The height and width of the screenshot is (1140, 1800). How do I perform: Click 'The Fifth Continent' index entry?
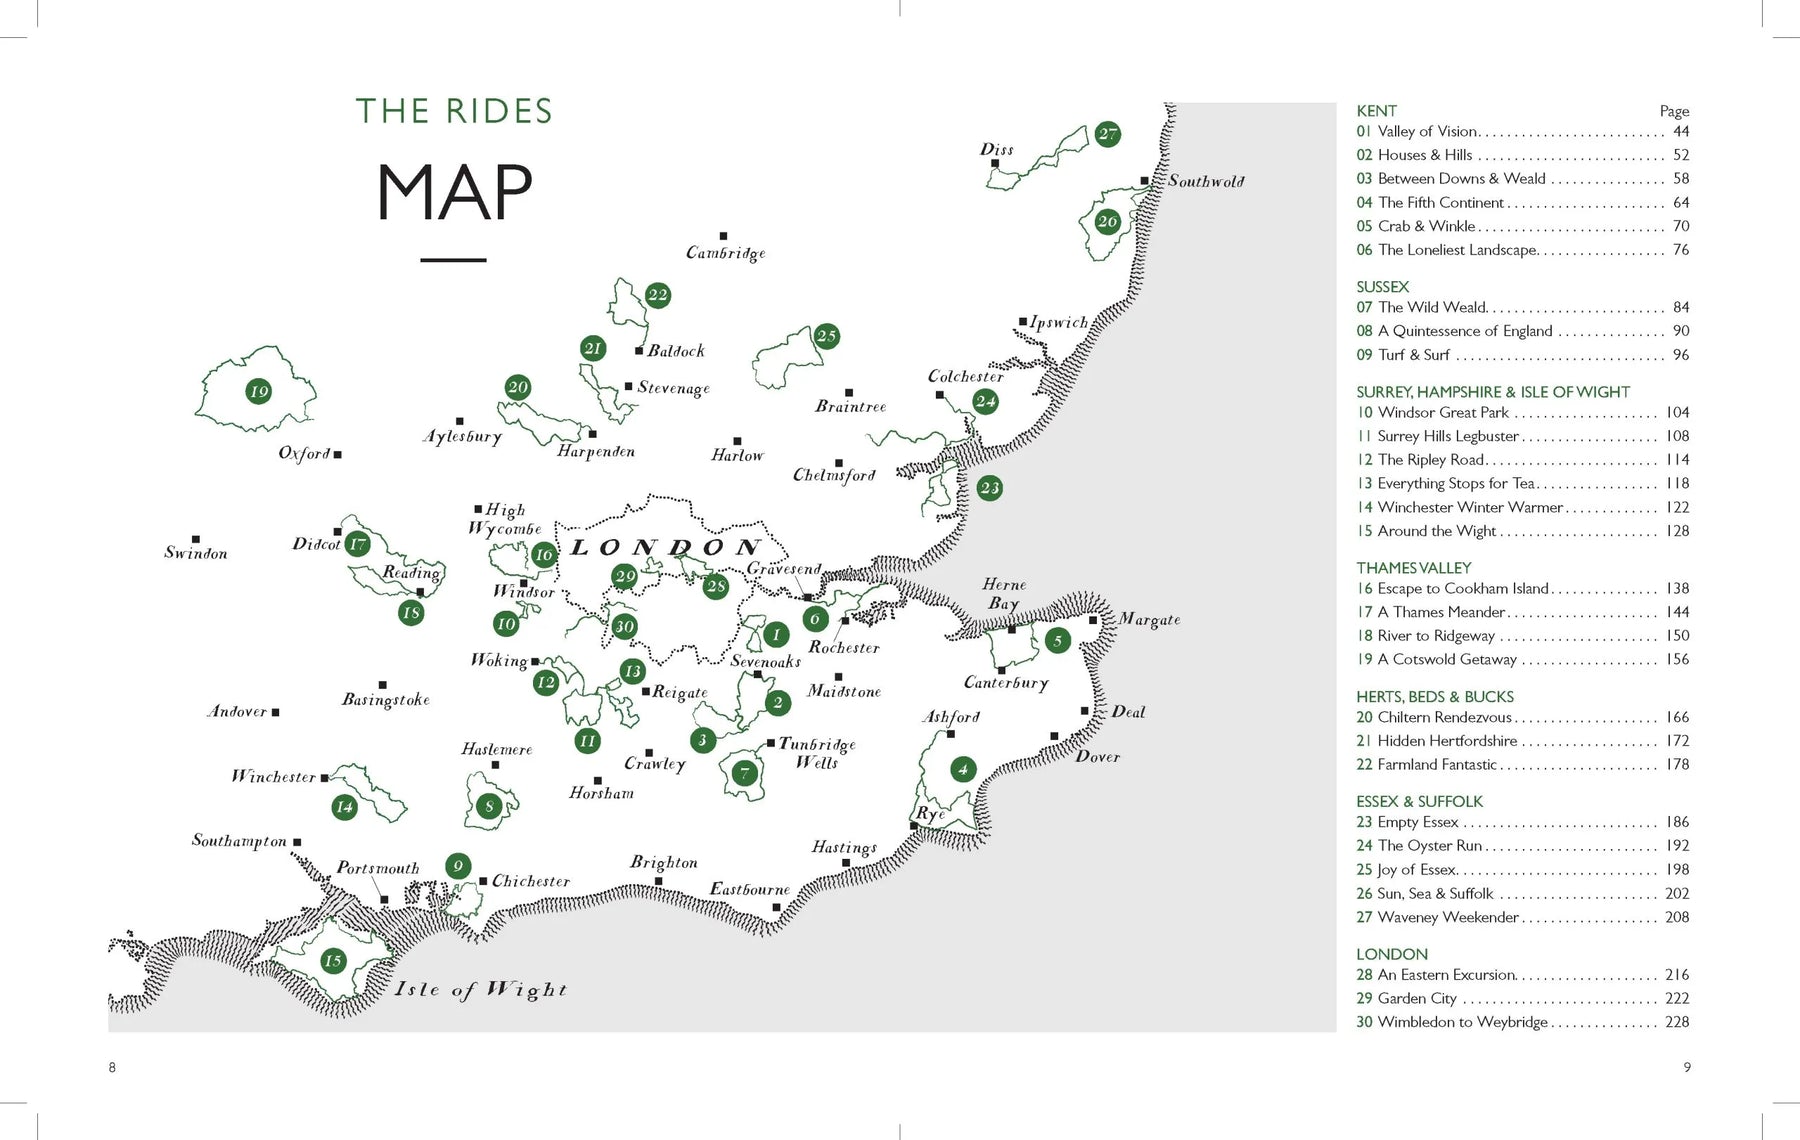pos(1523,203)
